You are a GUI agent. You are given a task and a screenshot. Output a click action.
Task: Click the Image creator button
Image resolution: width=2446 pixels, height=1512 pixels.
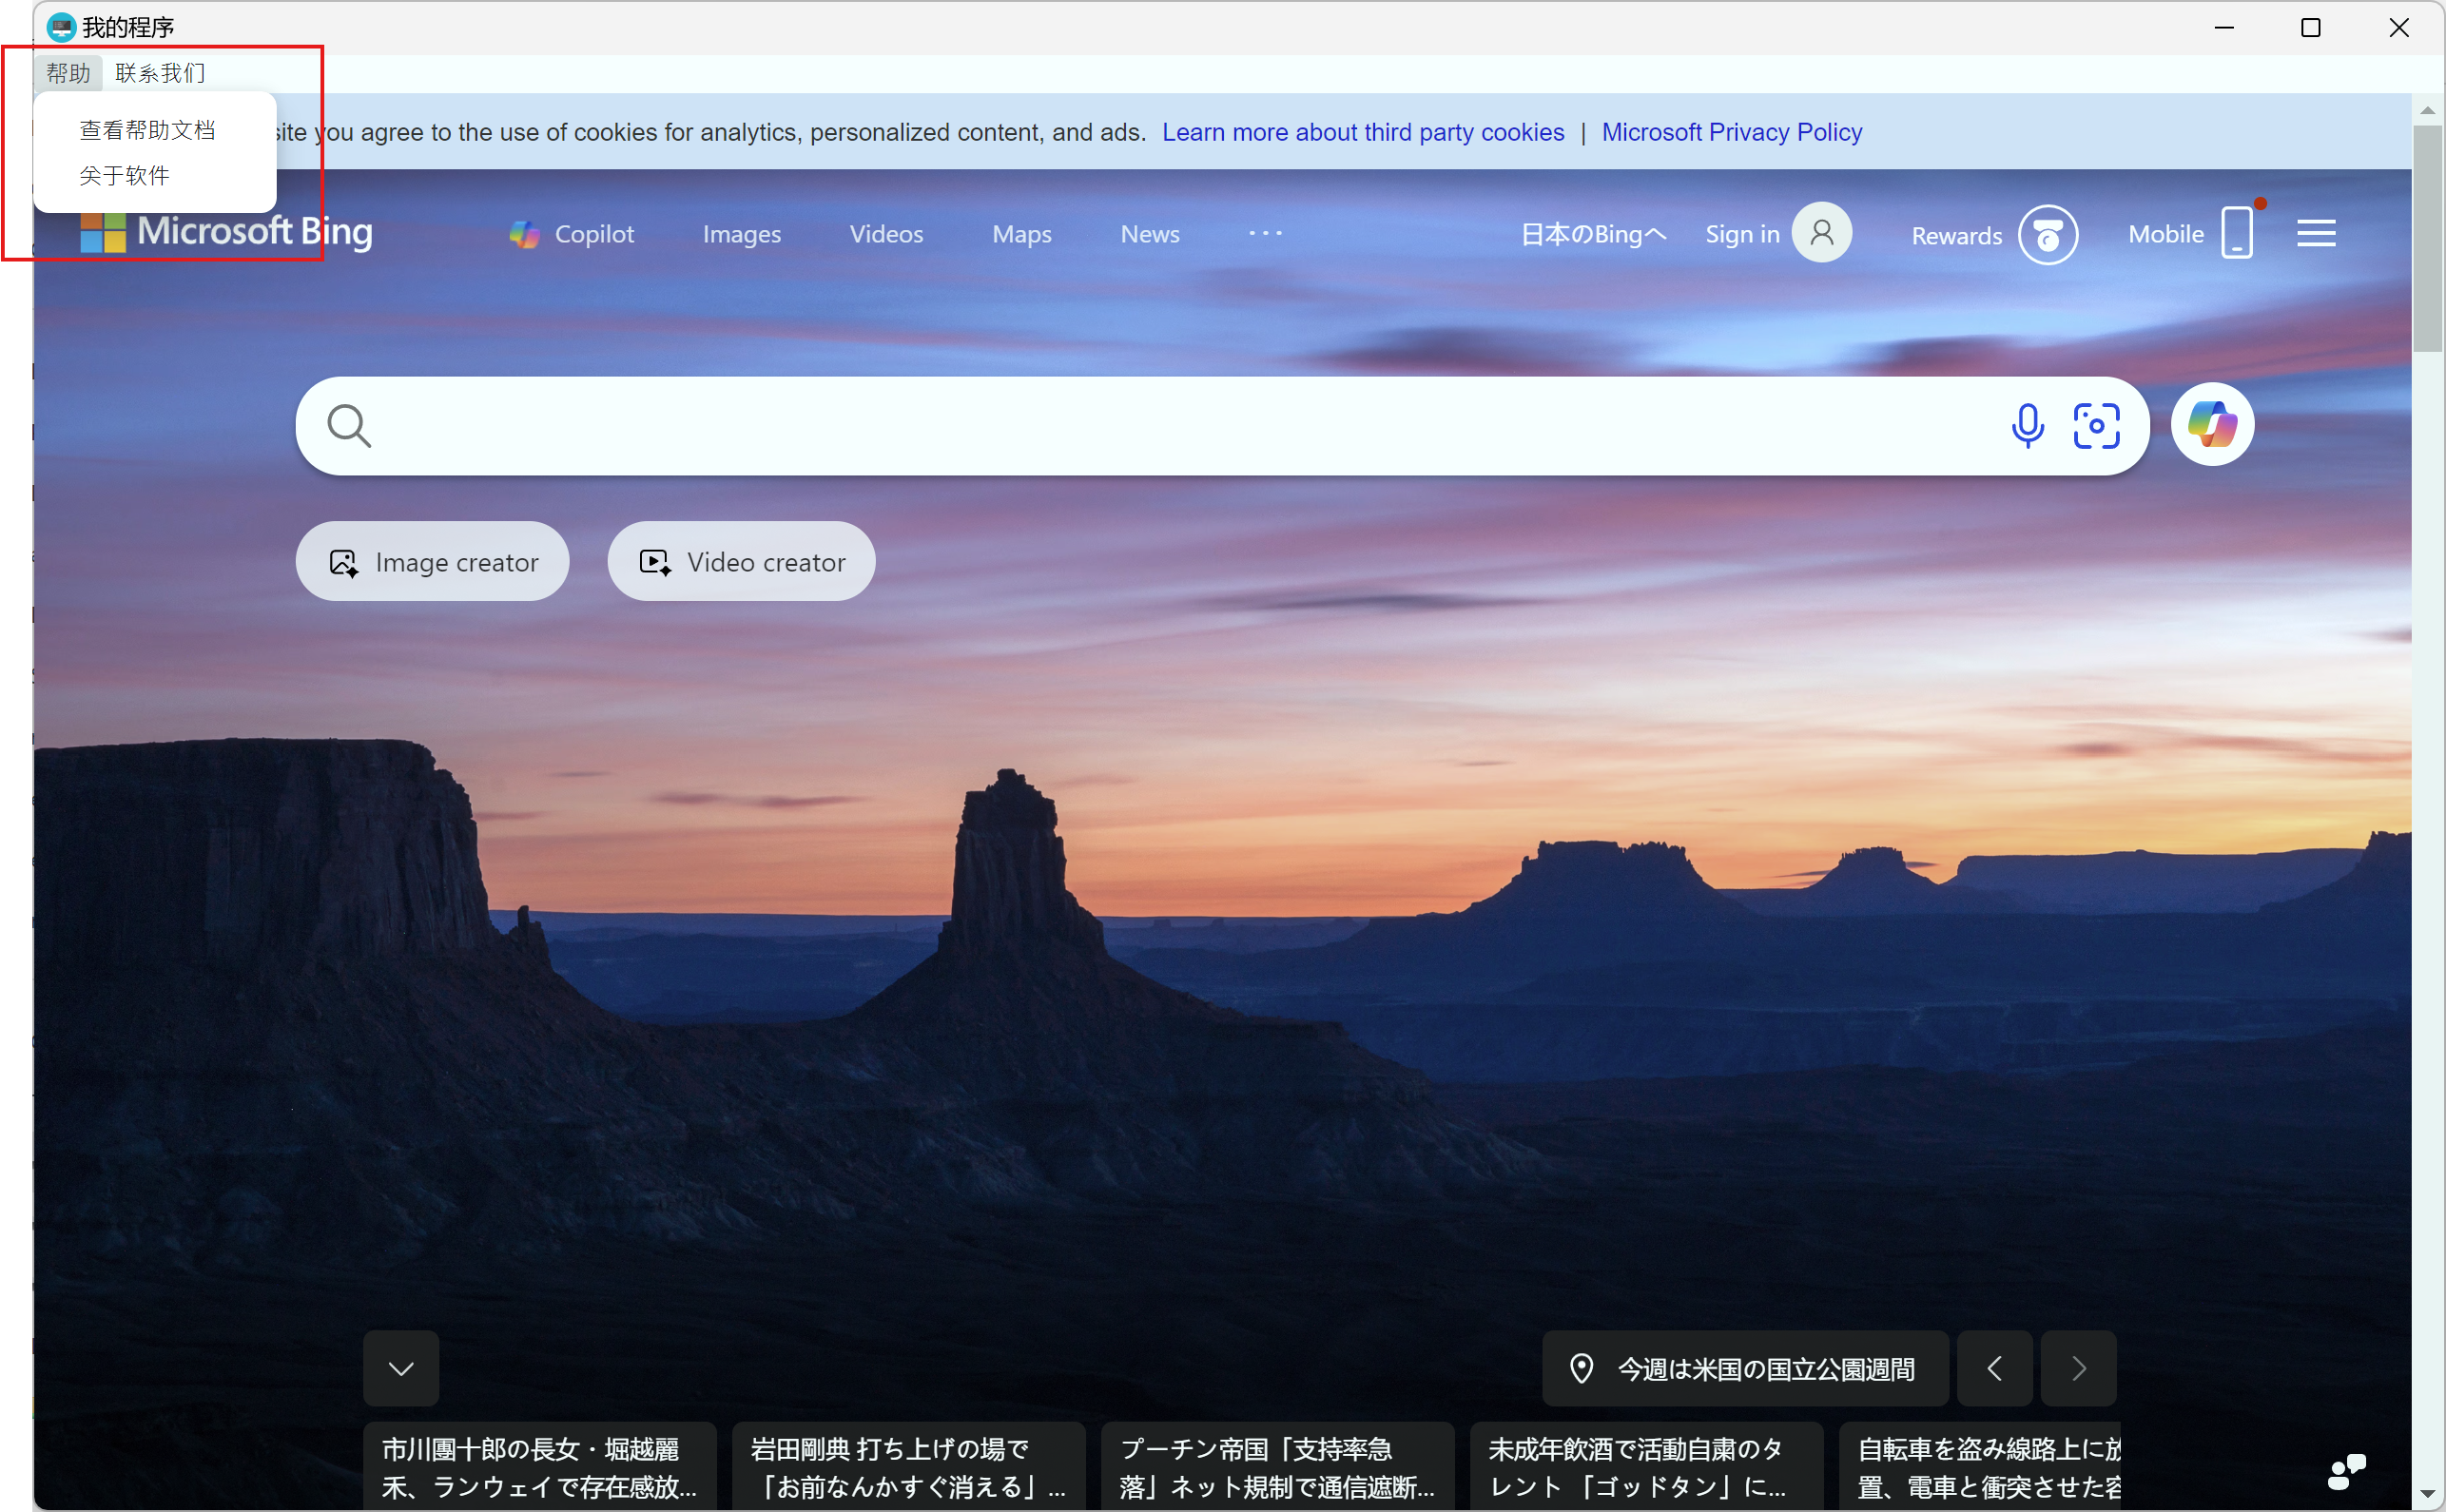tap(433, 562)
